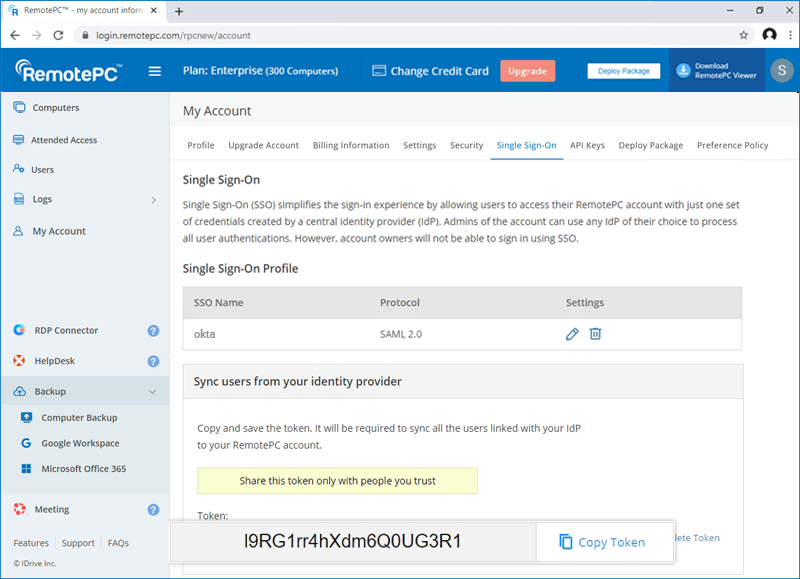Click the user avatar S icon
Image resolution: width=800 pixels, height=579 pixels.
pos(777,71)
